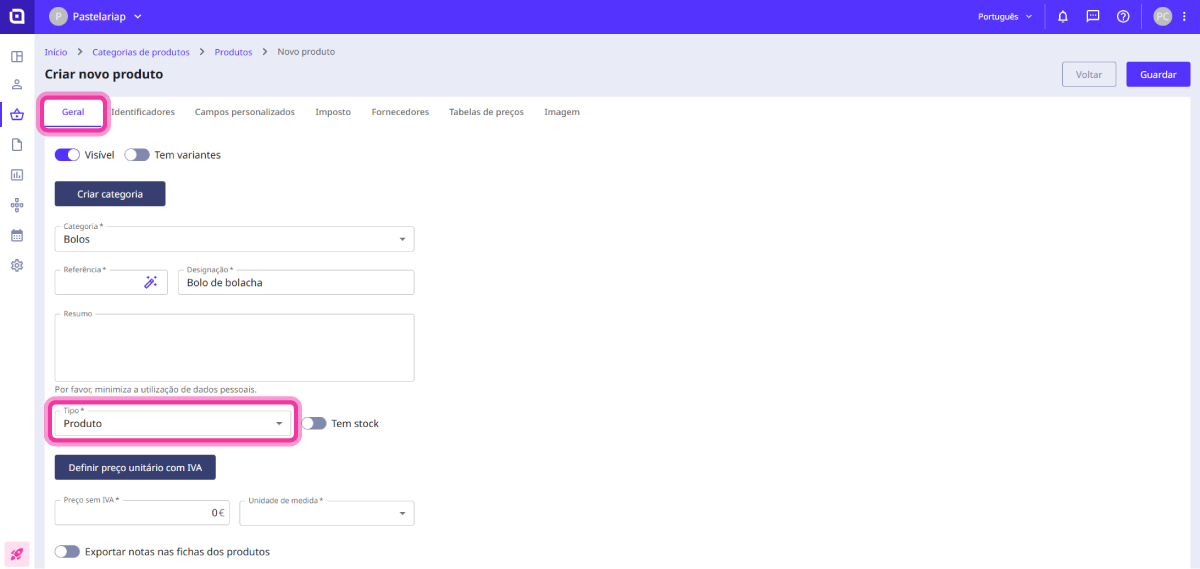Toggle the Visível switch off

pos(67,155)
